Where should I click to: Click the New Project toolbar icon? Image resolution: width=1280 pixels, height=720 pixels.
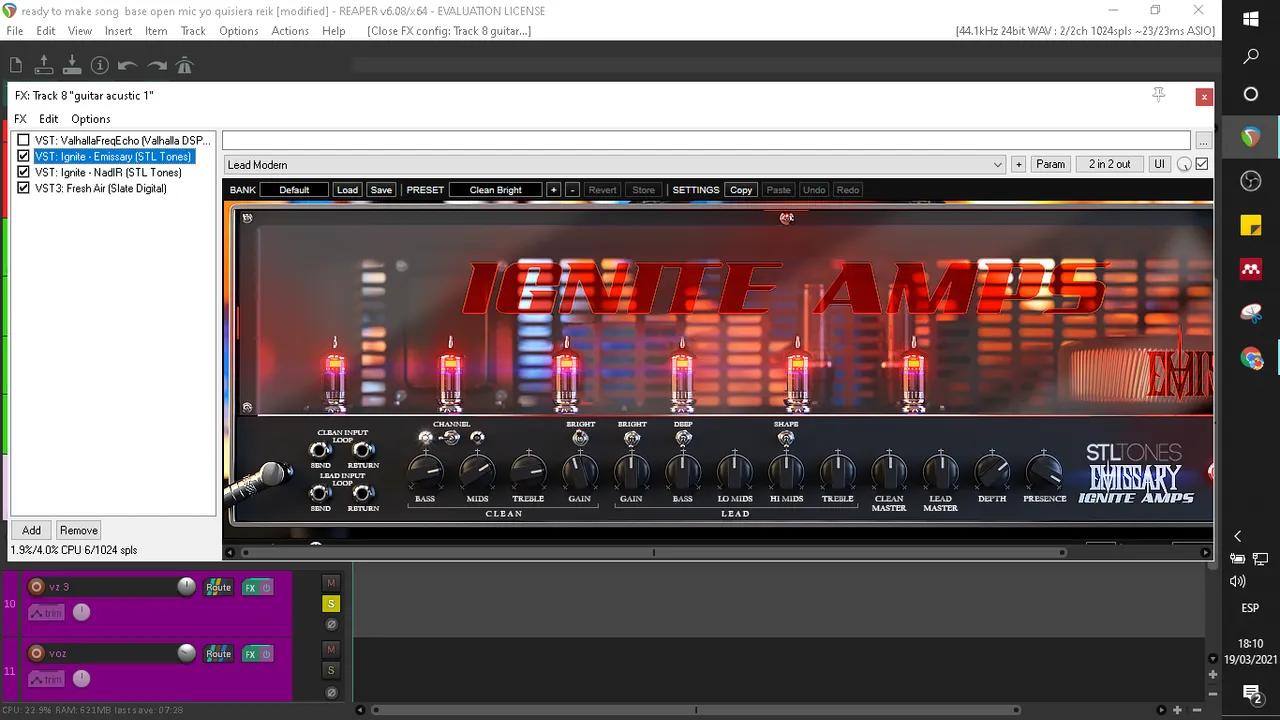(16, 65)
